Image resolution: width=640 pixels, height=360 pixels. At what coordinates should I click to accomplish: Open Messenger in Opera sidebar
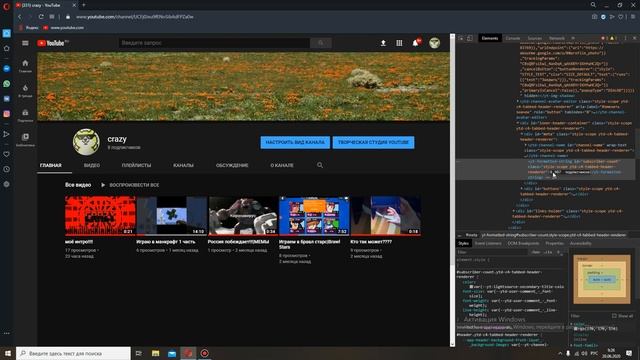pyautogui.click(x=7, y=69)
